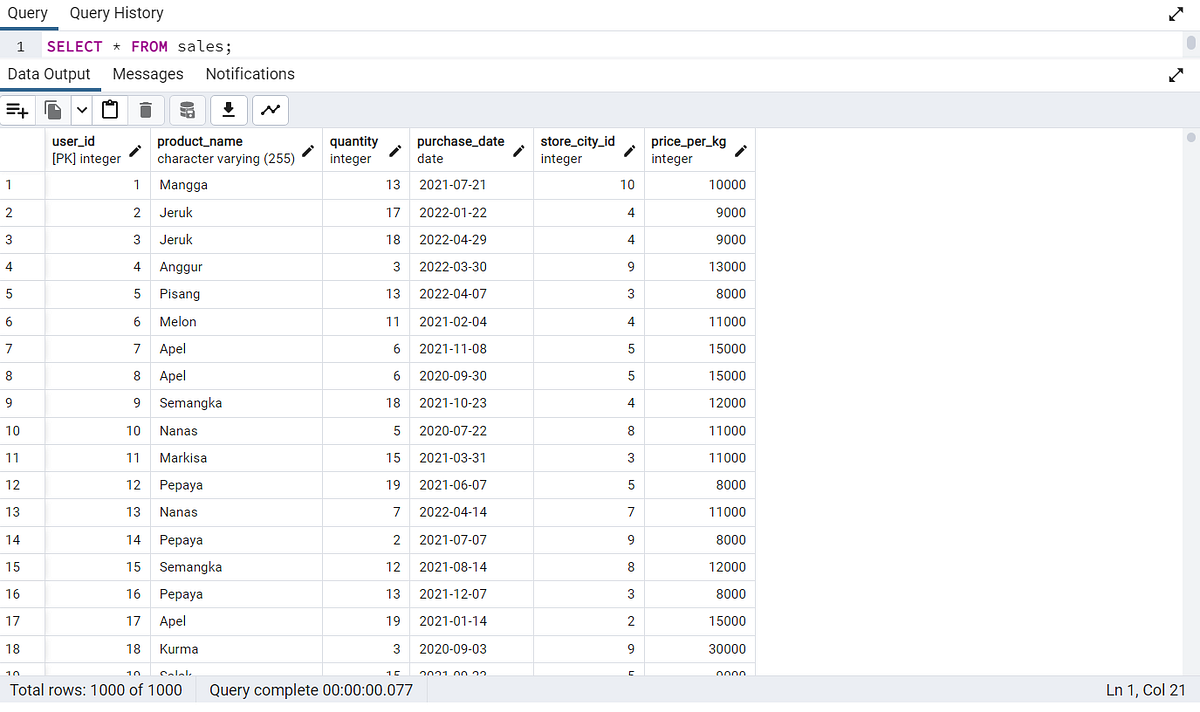This screenshot has height=712, width=1200.
Task: Open the copy options dropdown
Action: [x=81, y=110]
